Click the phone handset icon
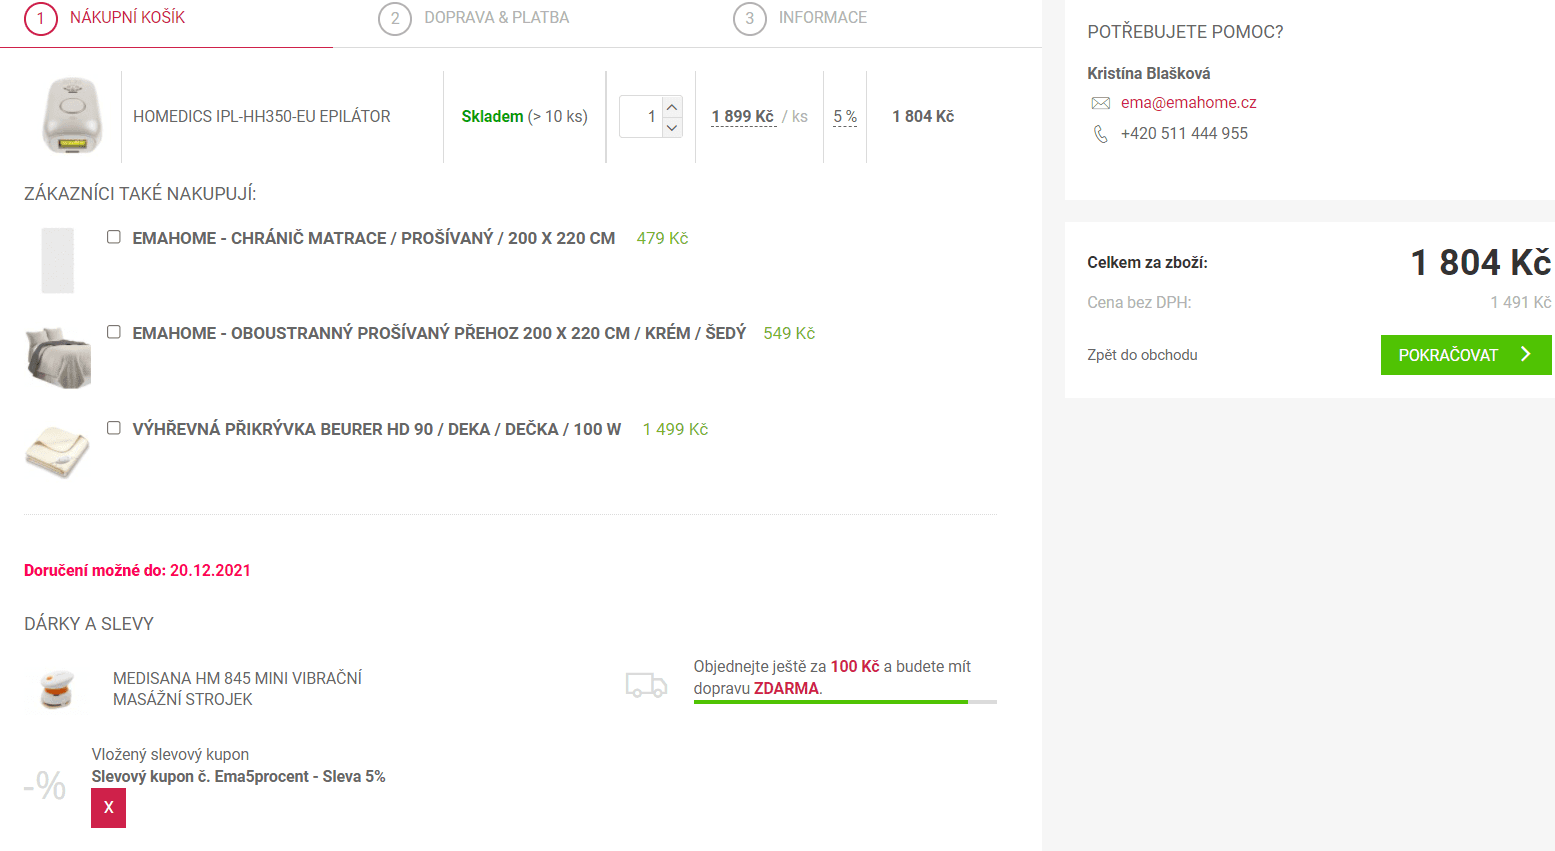This screenshot has height=851, width=1555. click(1100, 134)
